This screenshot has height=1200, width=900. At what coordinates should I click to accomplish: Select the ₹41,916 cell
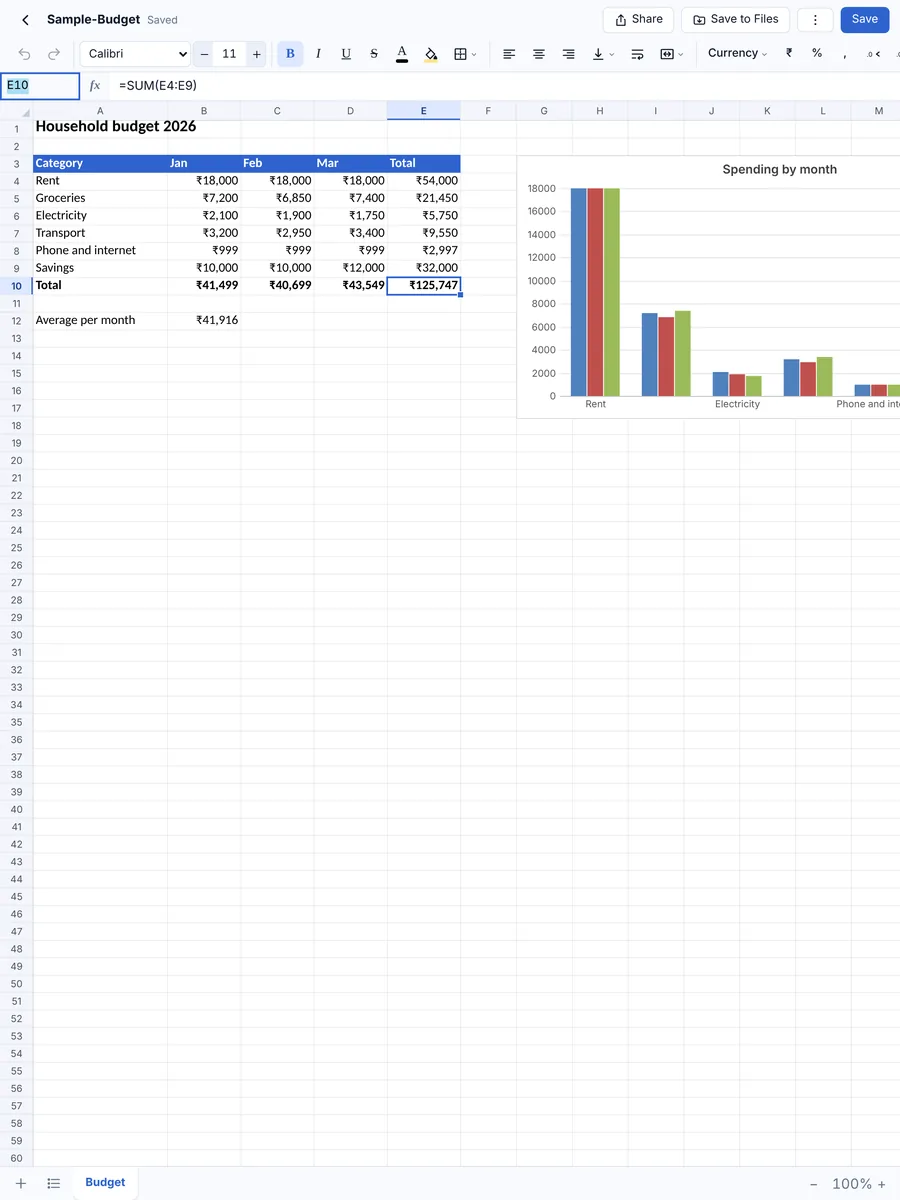pos(204,320)
